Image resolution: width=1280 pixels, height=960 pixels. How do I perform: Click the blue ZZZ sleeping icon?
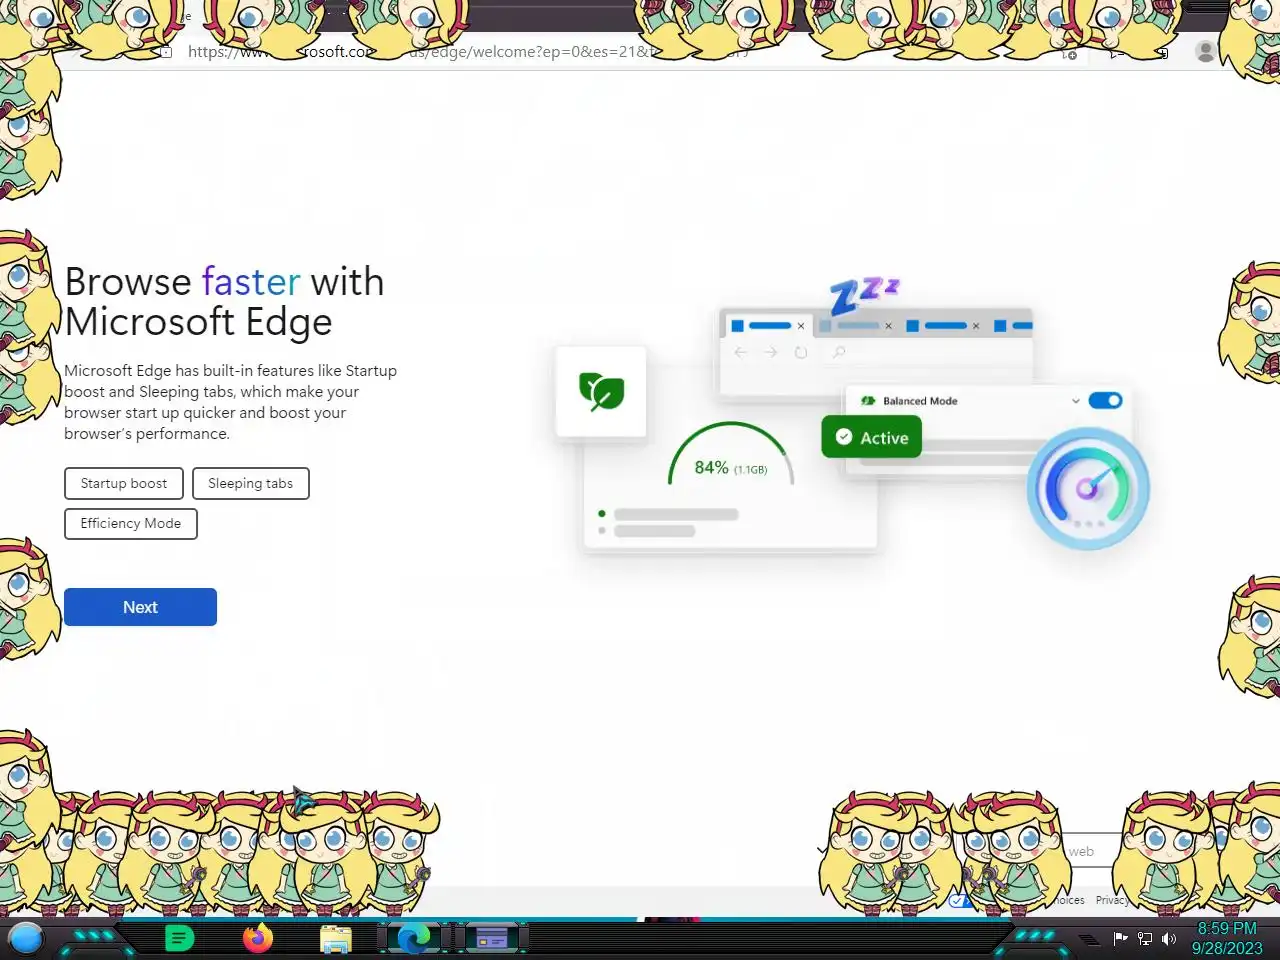click(x=864, y=295)
